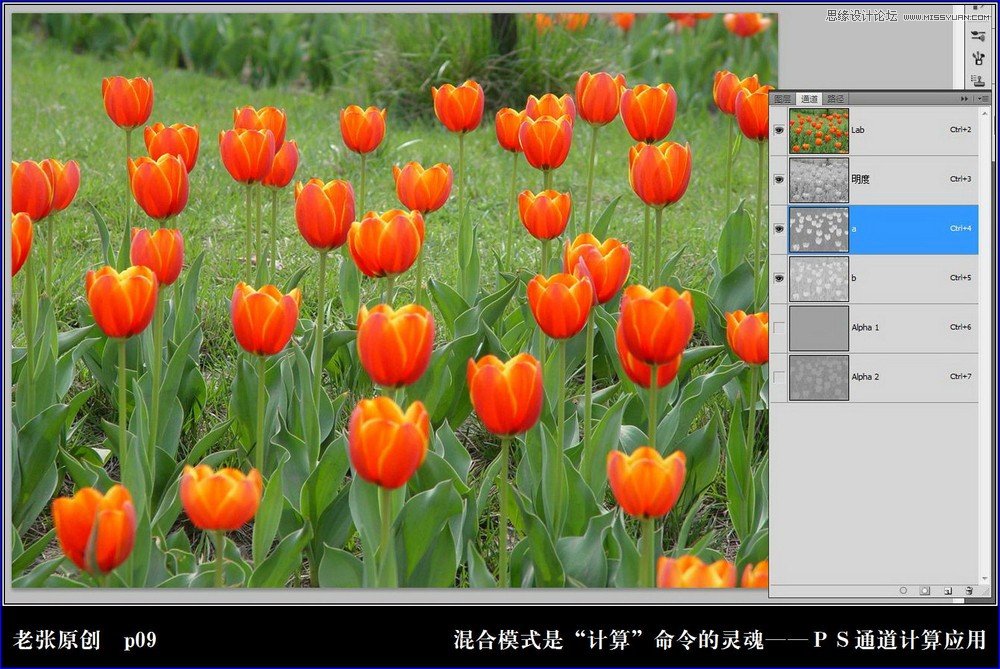Image resolution: width=1000 pixels, height=669 pixels.
Task: Click the 'Ctrl+4' shortcut text
Action: pos(960,228)
